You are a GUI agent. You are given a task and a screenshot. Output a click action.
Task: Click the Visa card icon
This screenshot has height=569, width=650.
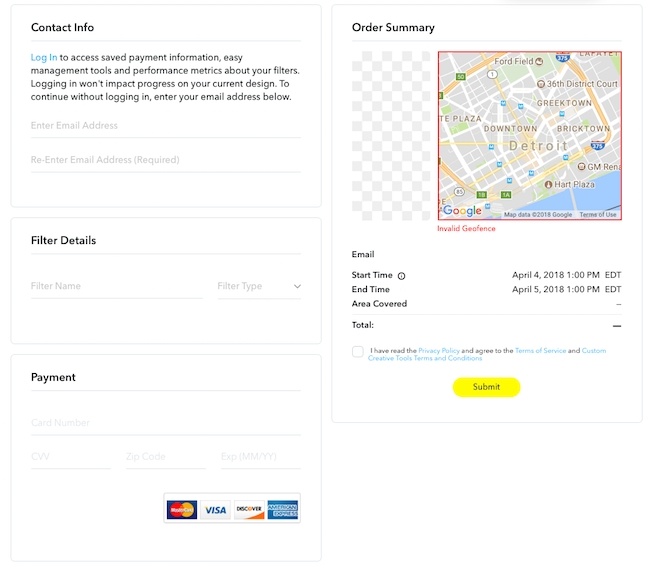(215, 510)
